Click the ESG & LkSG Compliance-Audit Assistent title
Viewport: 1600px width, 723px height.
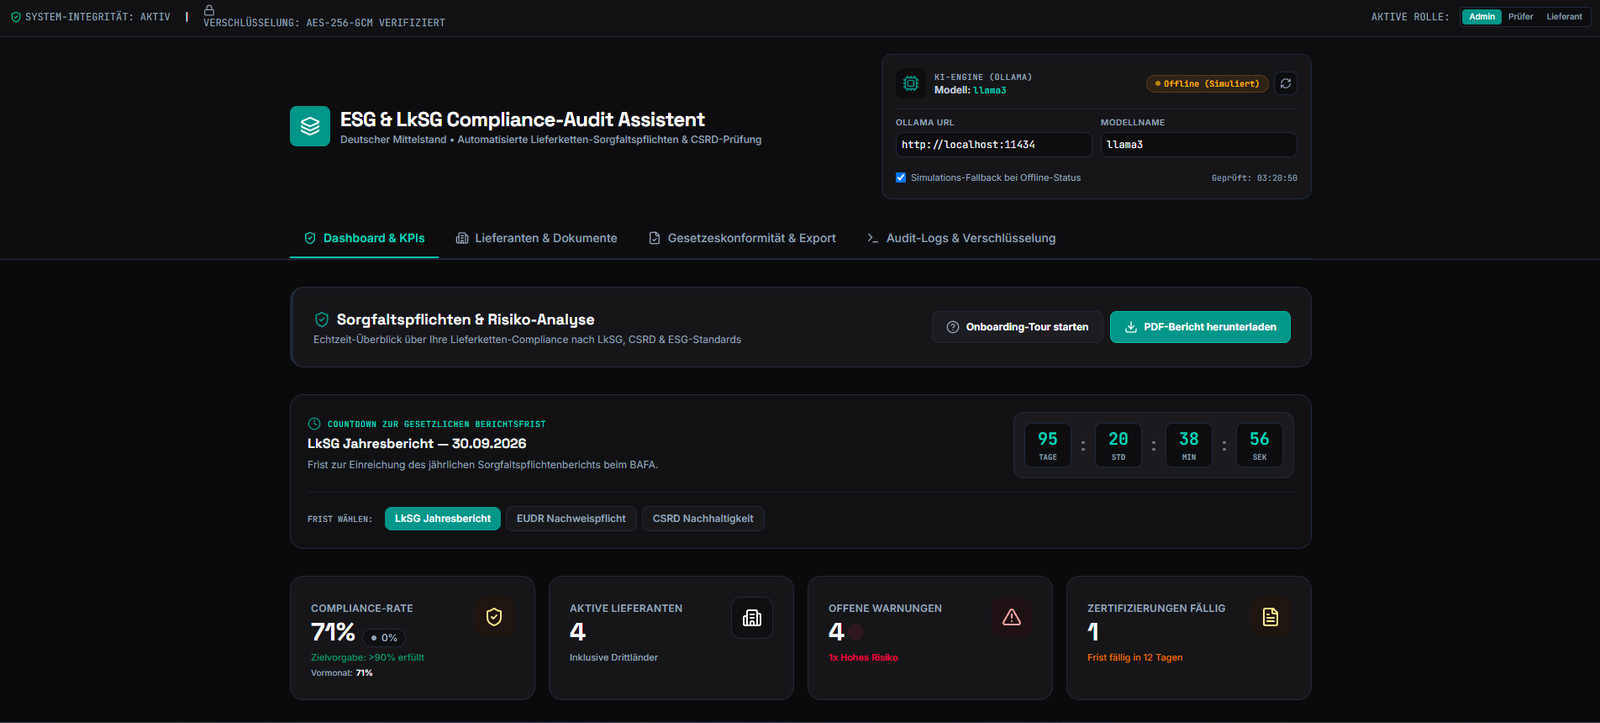pyautogui.click(x=522, y=119)
